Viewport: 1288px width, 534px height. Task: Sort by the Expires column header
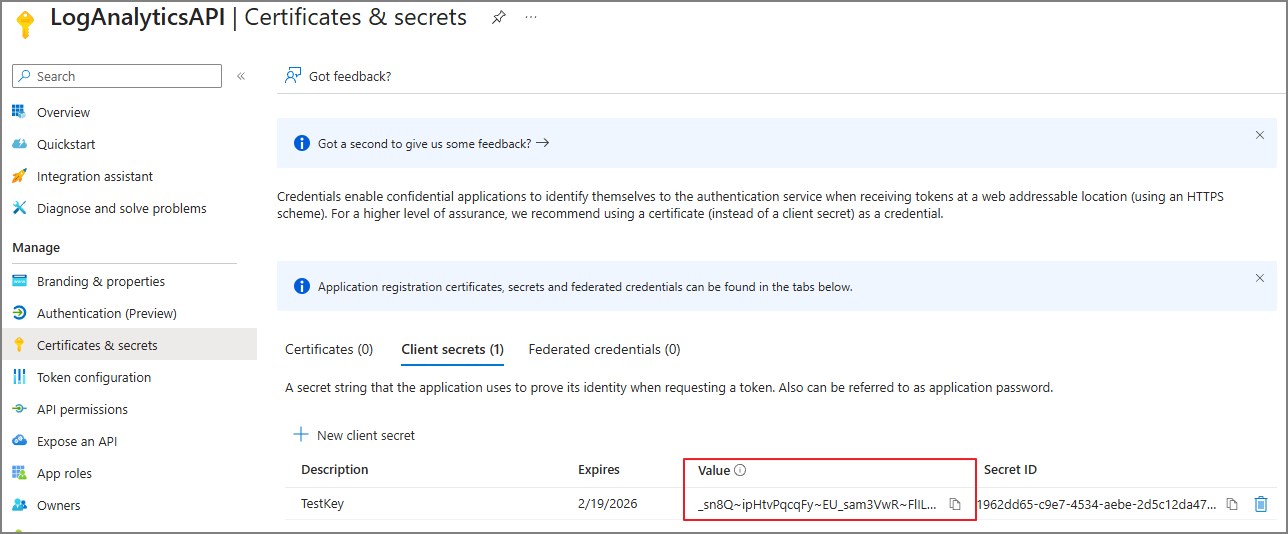pyautogui.click(x=599, y=469)
